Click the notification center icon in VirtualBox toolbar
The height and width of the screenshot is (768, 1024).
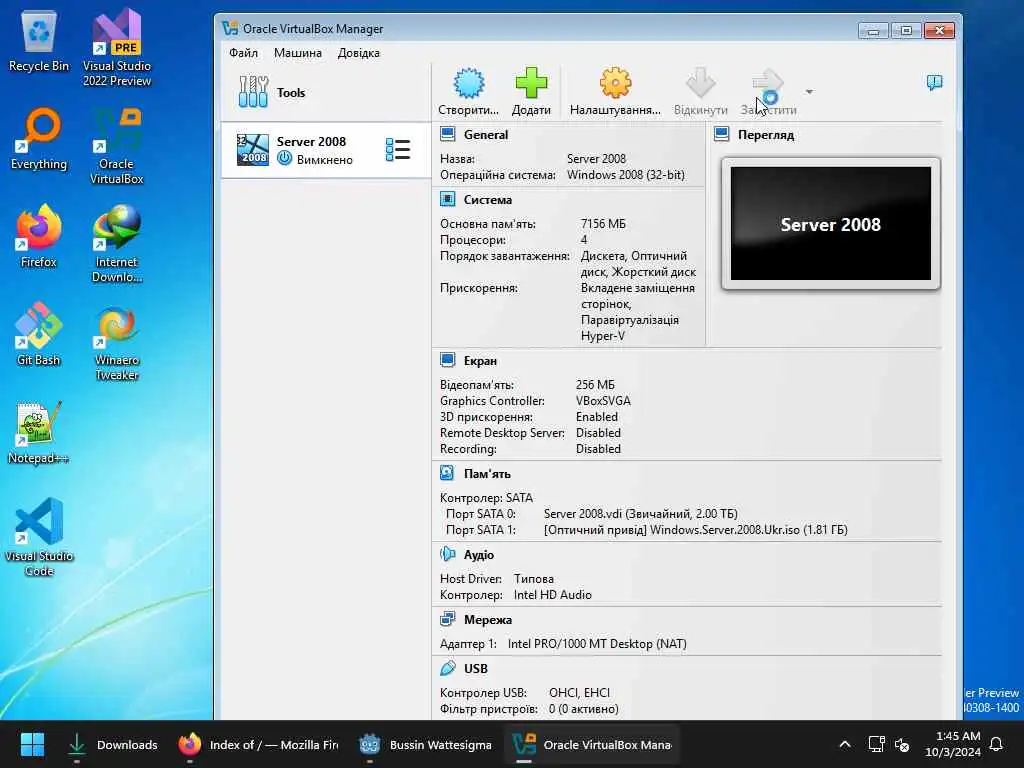(x=935, y=82)
